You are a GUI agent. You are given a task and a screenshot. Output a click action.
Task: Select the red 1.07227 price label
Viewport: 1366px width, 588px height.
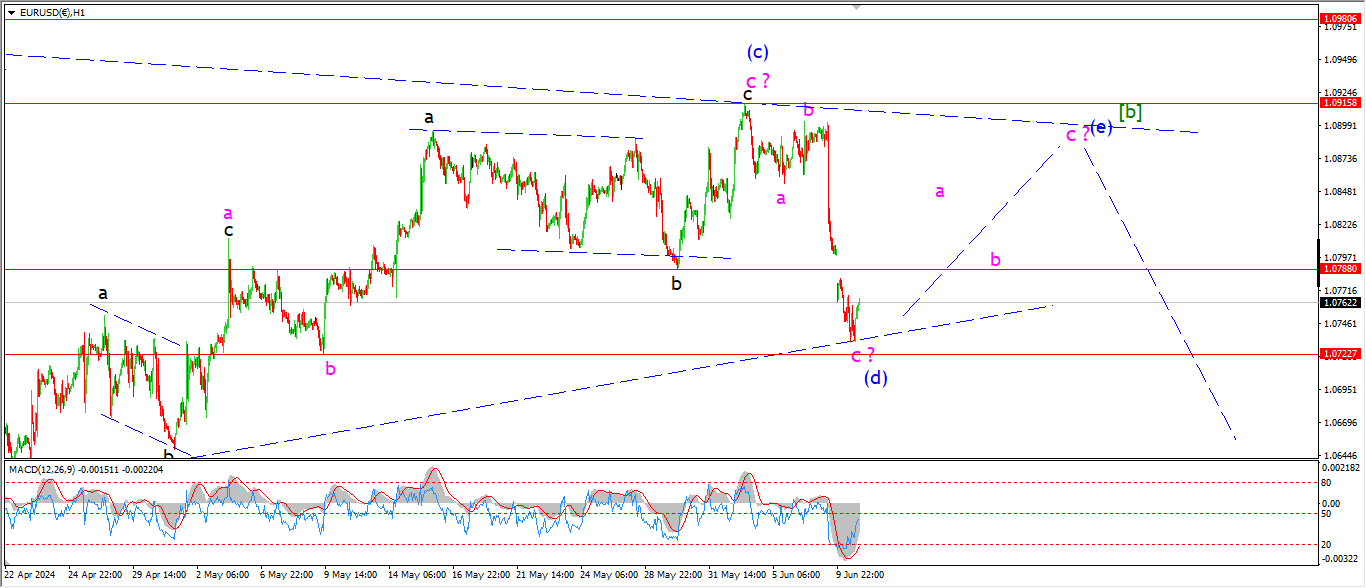(1338, 354)
